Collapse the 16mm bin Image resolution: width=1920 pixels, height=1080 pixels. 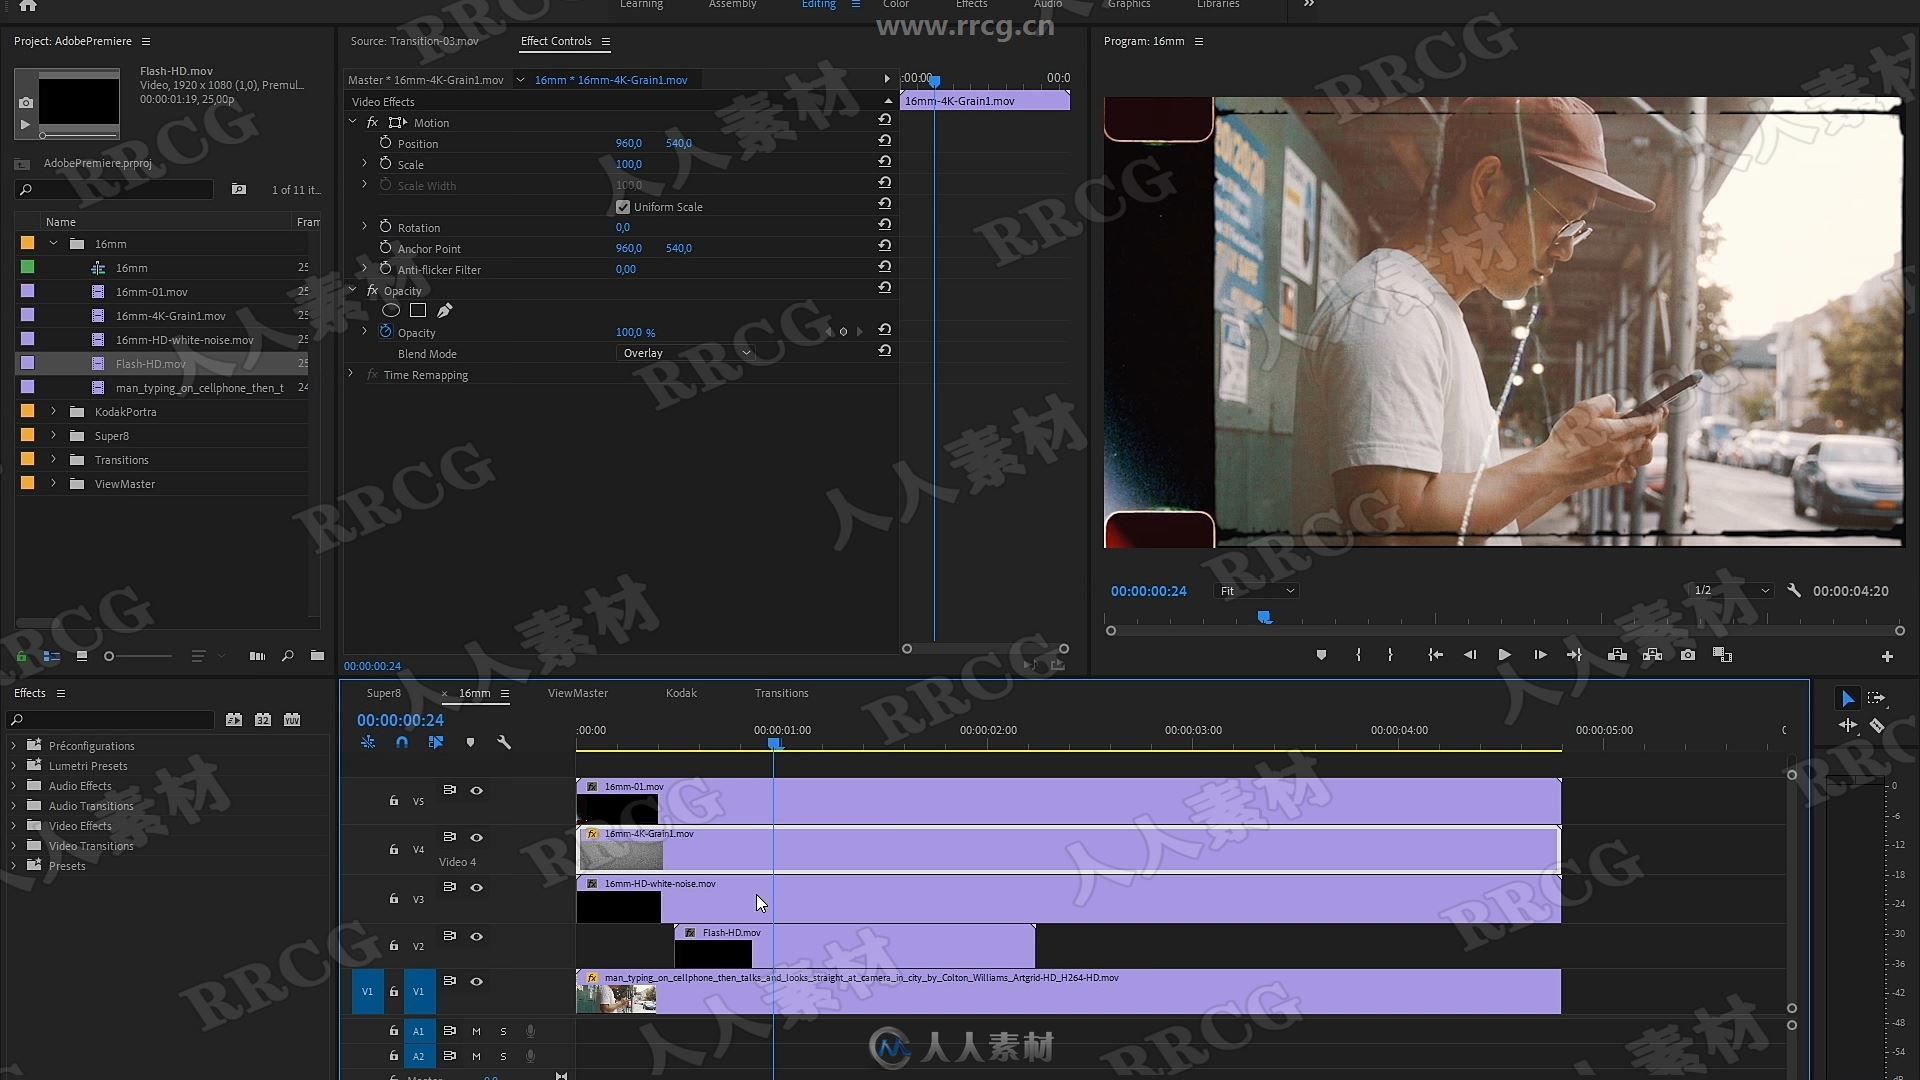(x=54, y=244)
